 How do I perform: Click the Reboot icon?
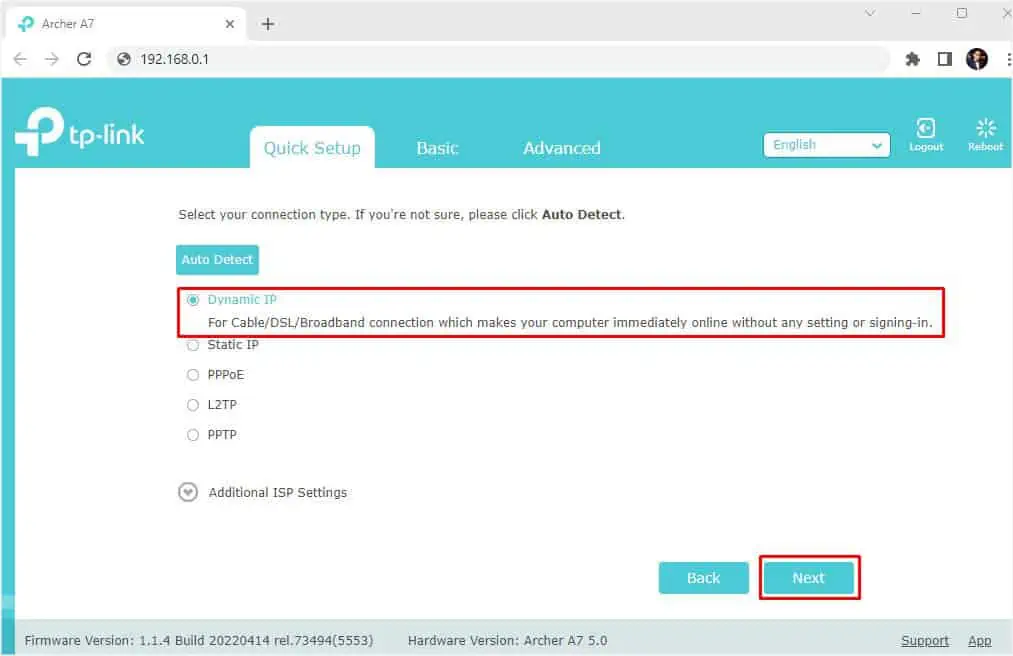tap(985, 128)
